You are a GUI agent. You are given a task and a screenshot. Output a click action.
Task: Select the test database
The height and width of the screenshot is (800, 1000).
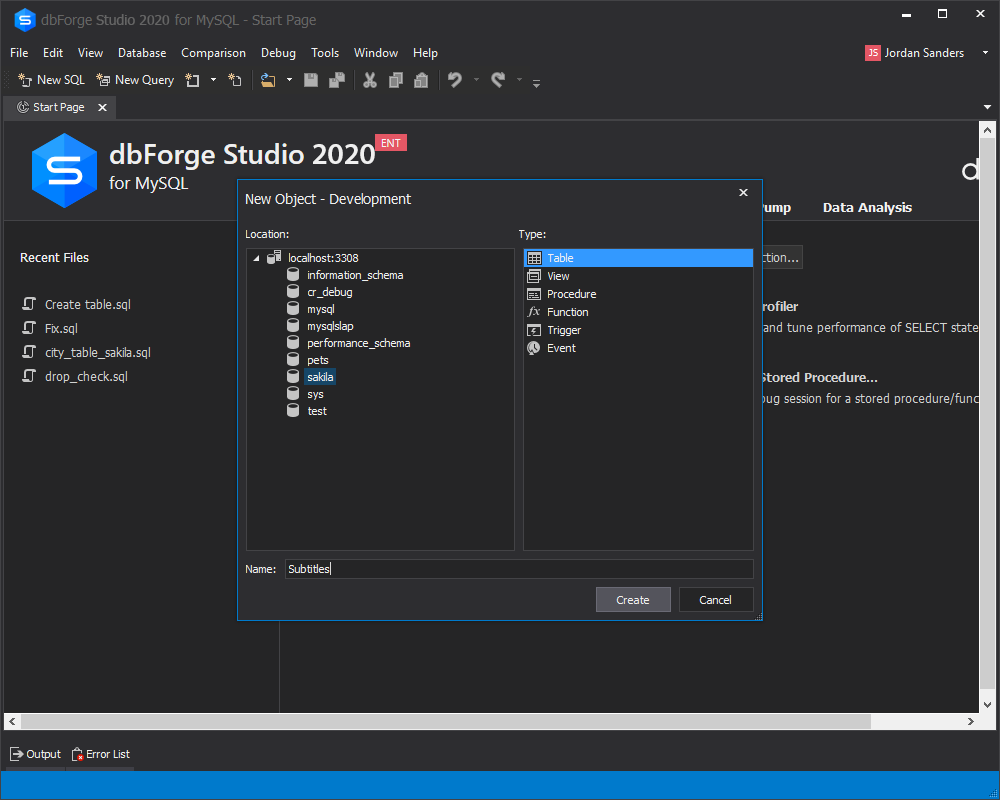(x=317, y=411)
